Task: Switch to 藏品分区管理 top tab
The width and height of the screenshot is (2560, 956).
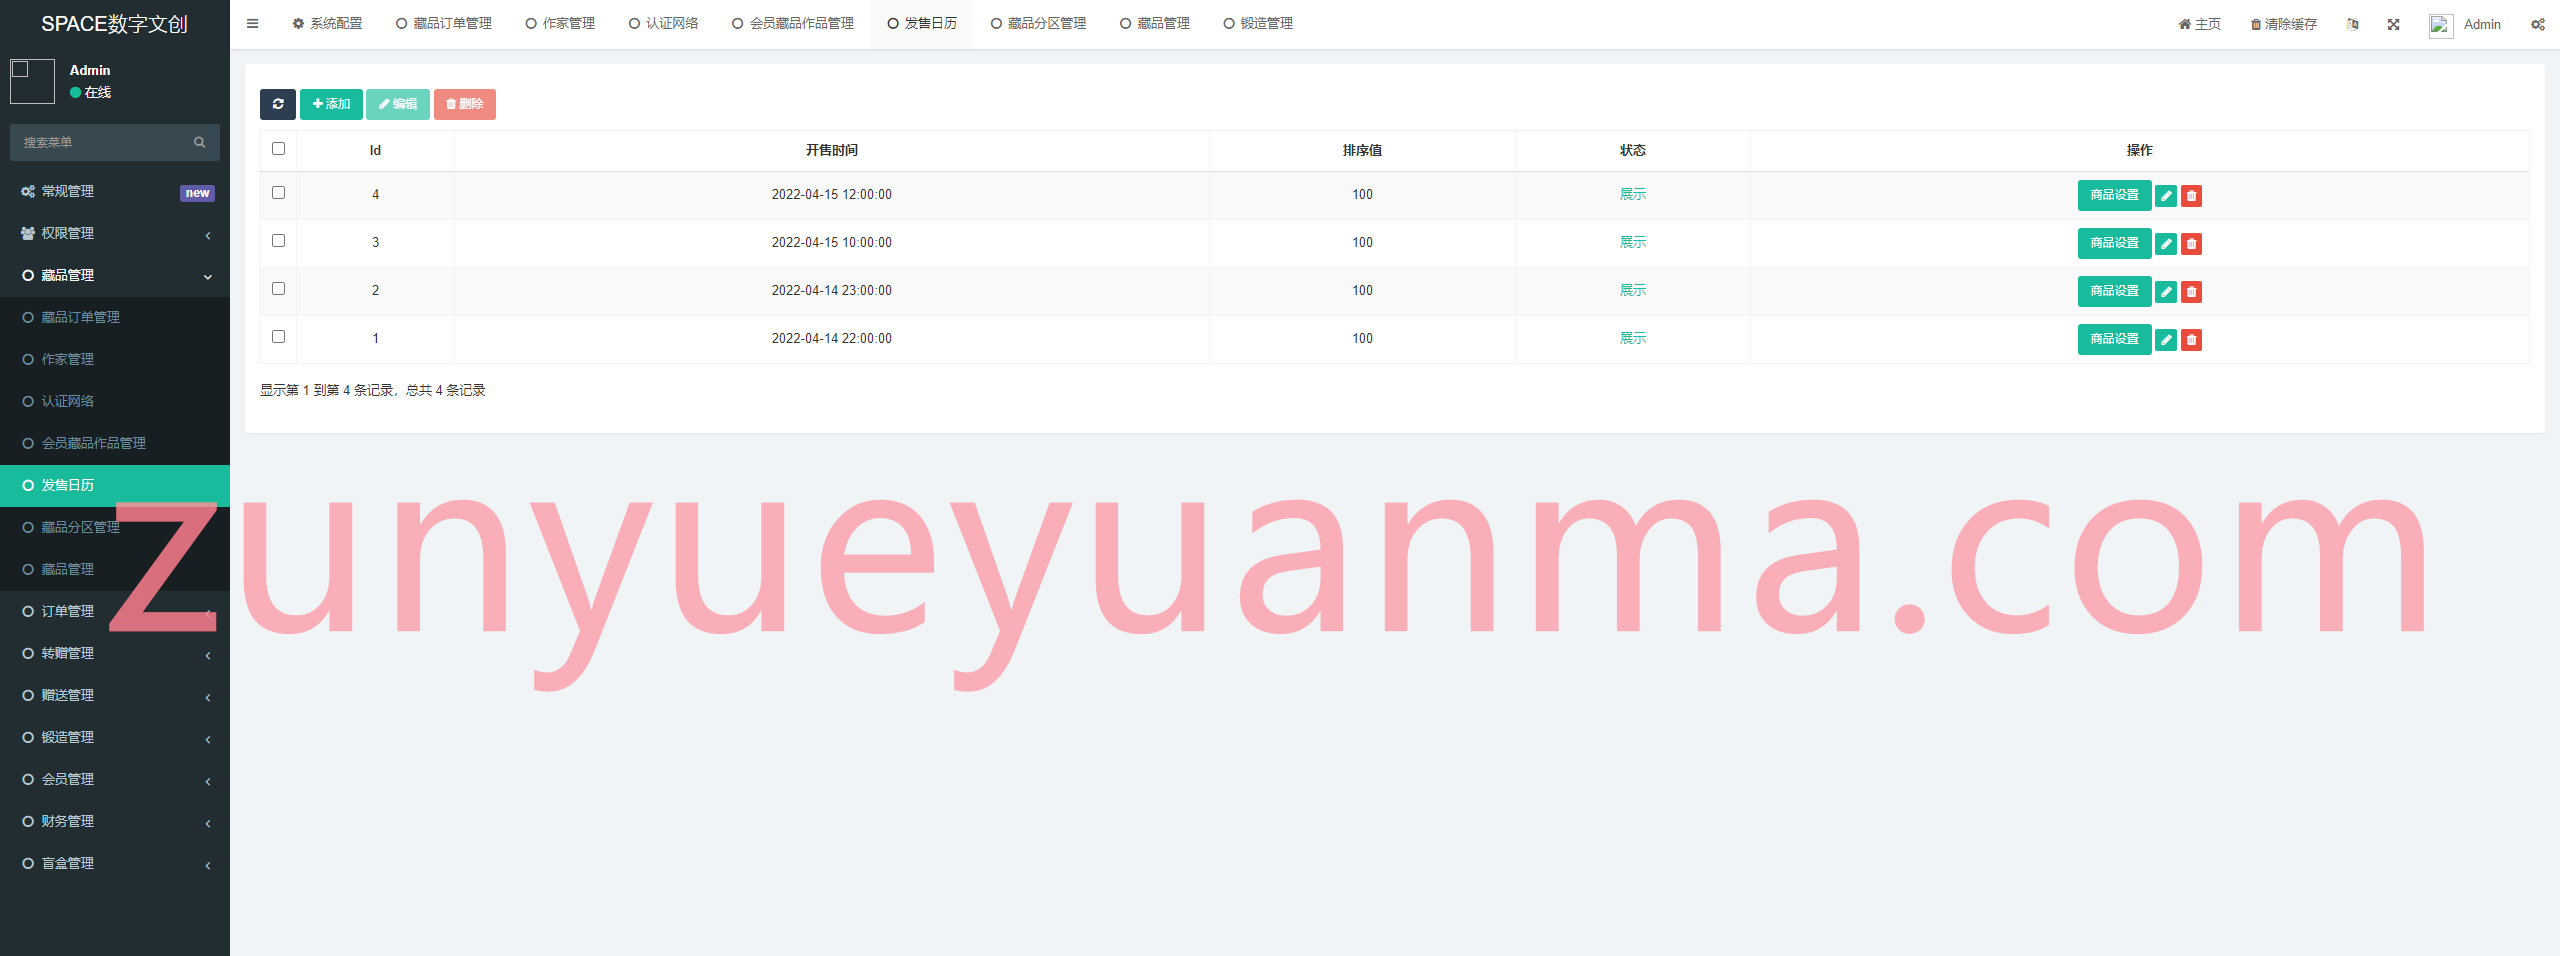Action: click(1038, 24)
